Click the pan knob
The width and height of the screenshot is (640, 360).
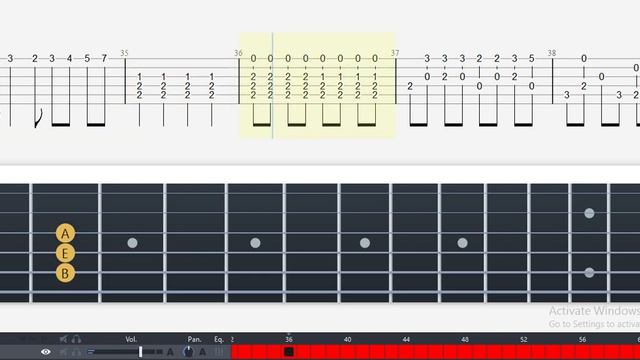188,351
